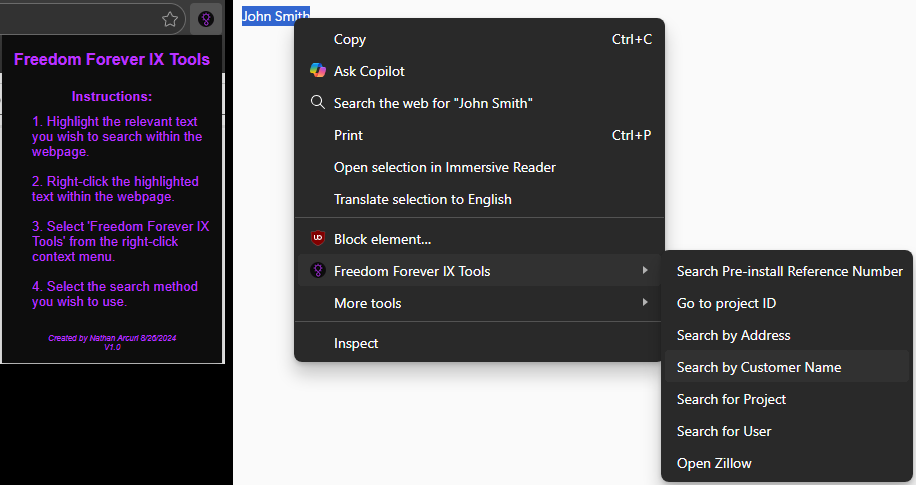Expand the More tools submenu arrow

(645, 303)
